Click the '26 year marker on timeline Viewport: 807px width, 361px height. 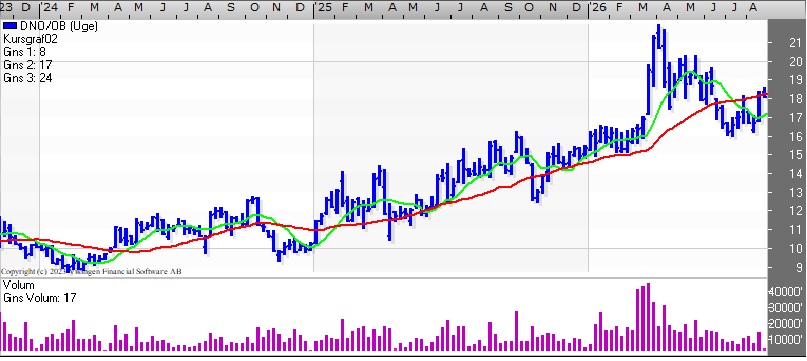(599, 8)
